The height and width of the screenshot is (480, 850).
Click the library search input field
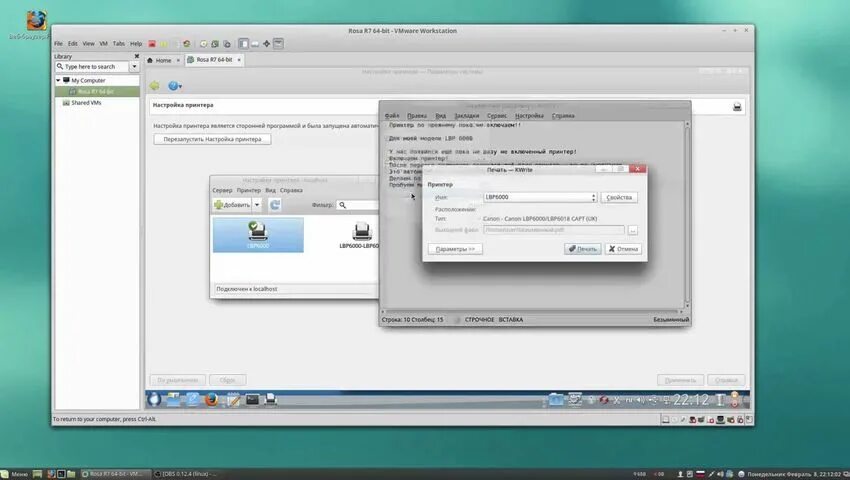(92, 66)
